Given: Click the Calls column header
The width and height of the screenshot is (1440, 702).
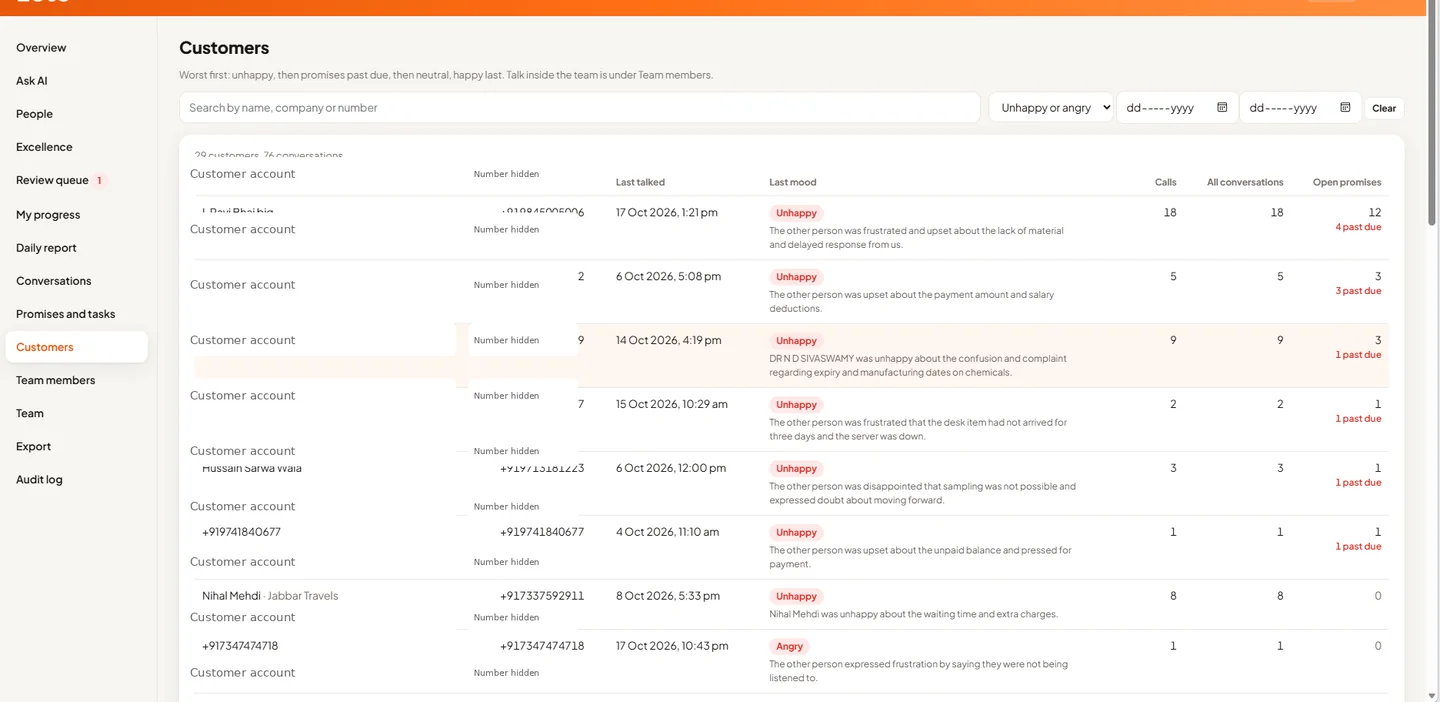Looking at the screenshot, I should pos(1165,182).
